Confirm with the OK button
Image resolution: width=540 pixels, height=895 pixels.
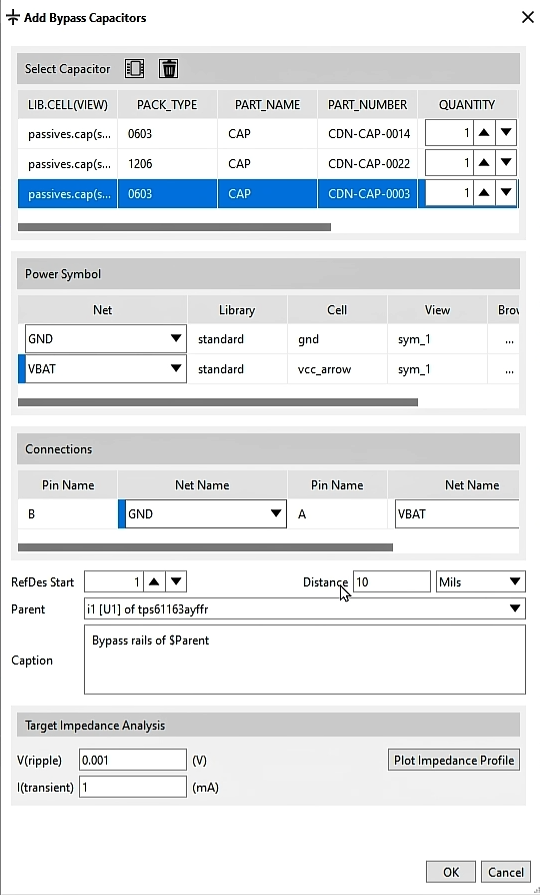(x=450, y=872)
